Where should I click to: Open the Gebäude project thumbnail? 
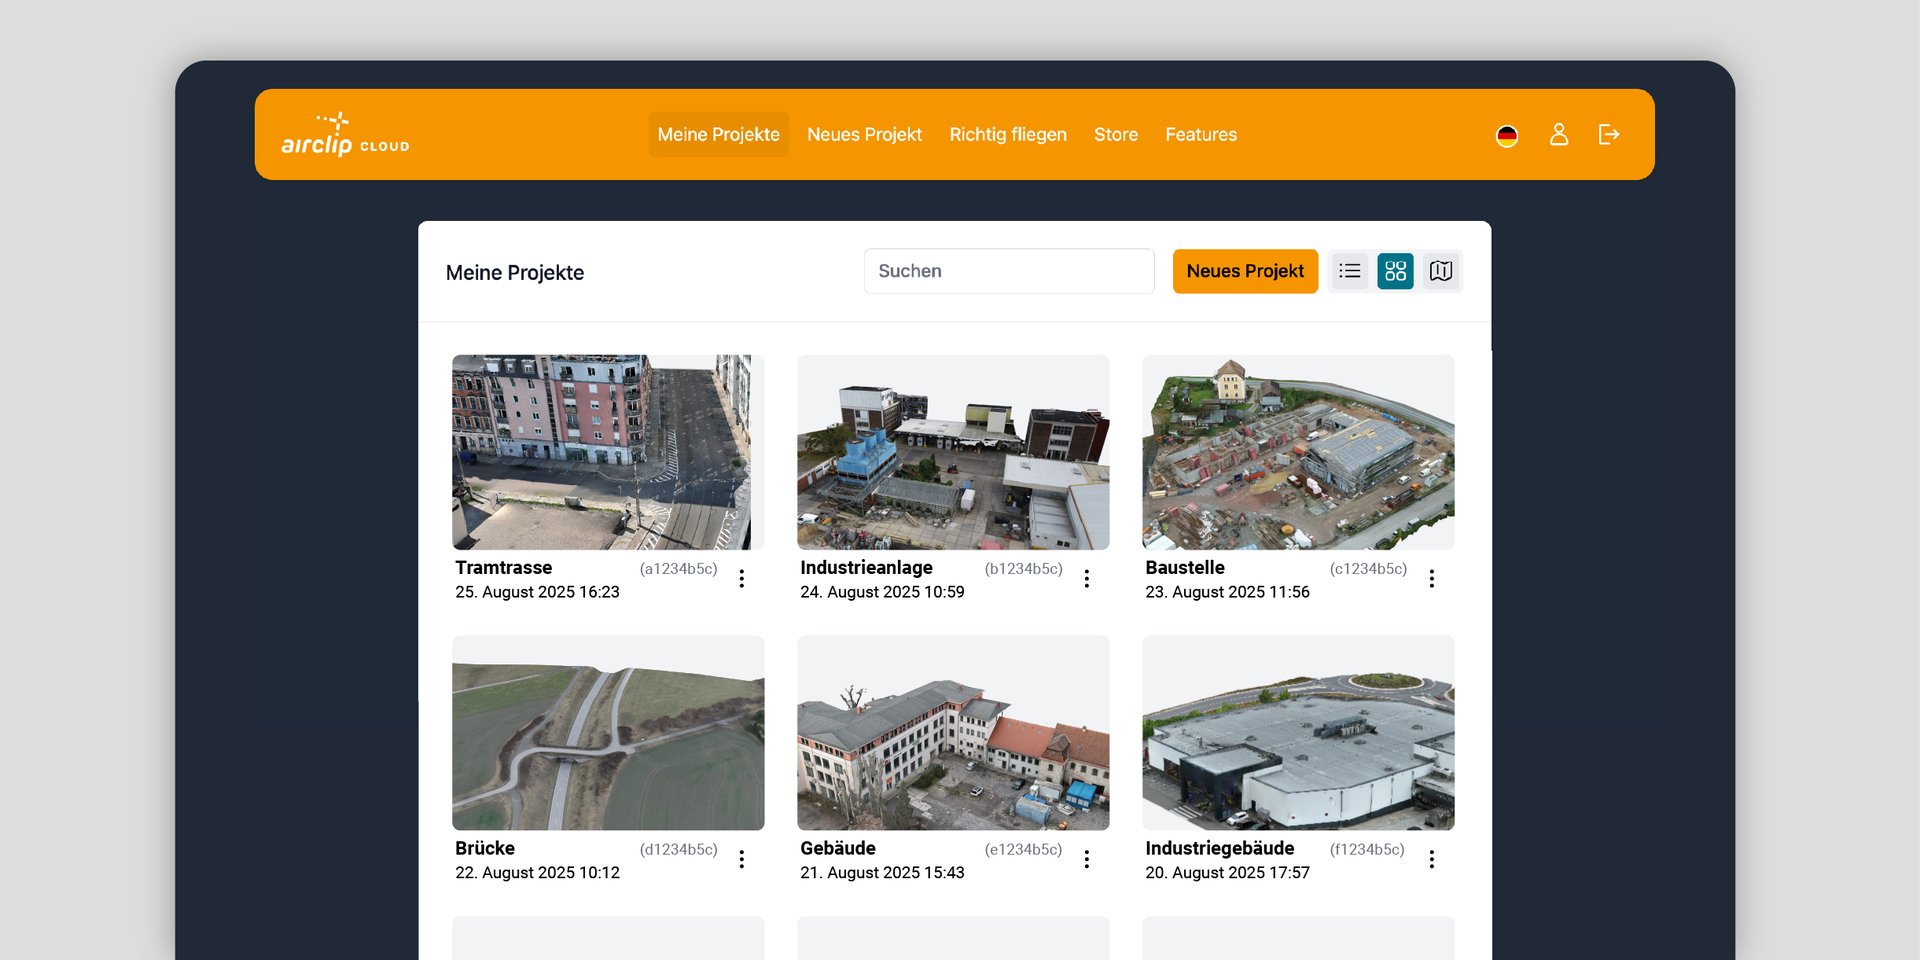click(x=953, y=733)
